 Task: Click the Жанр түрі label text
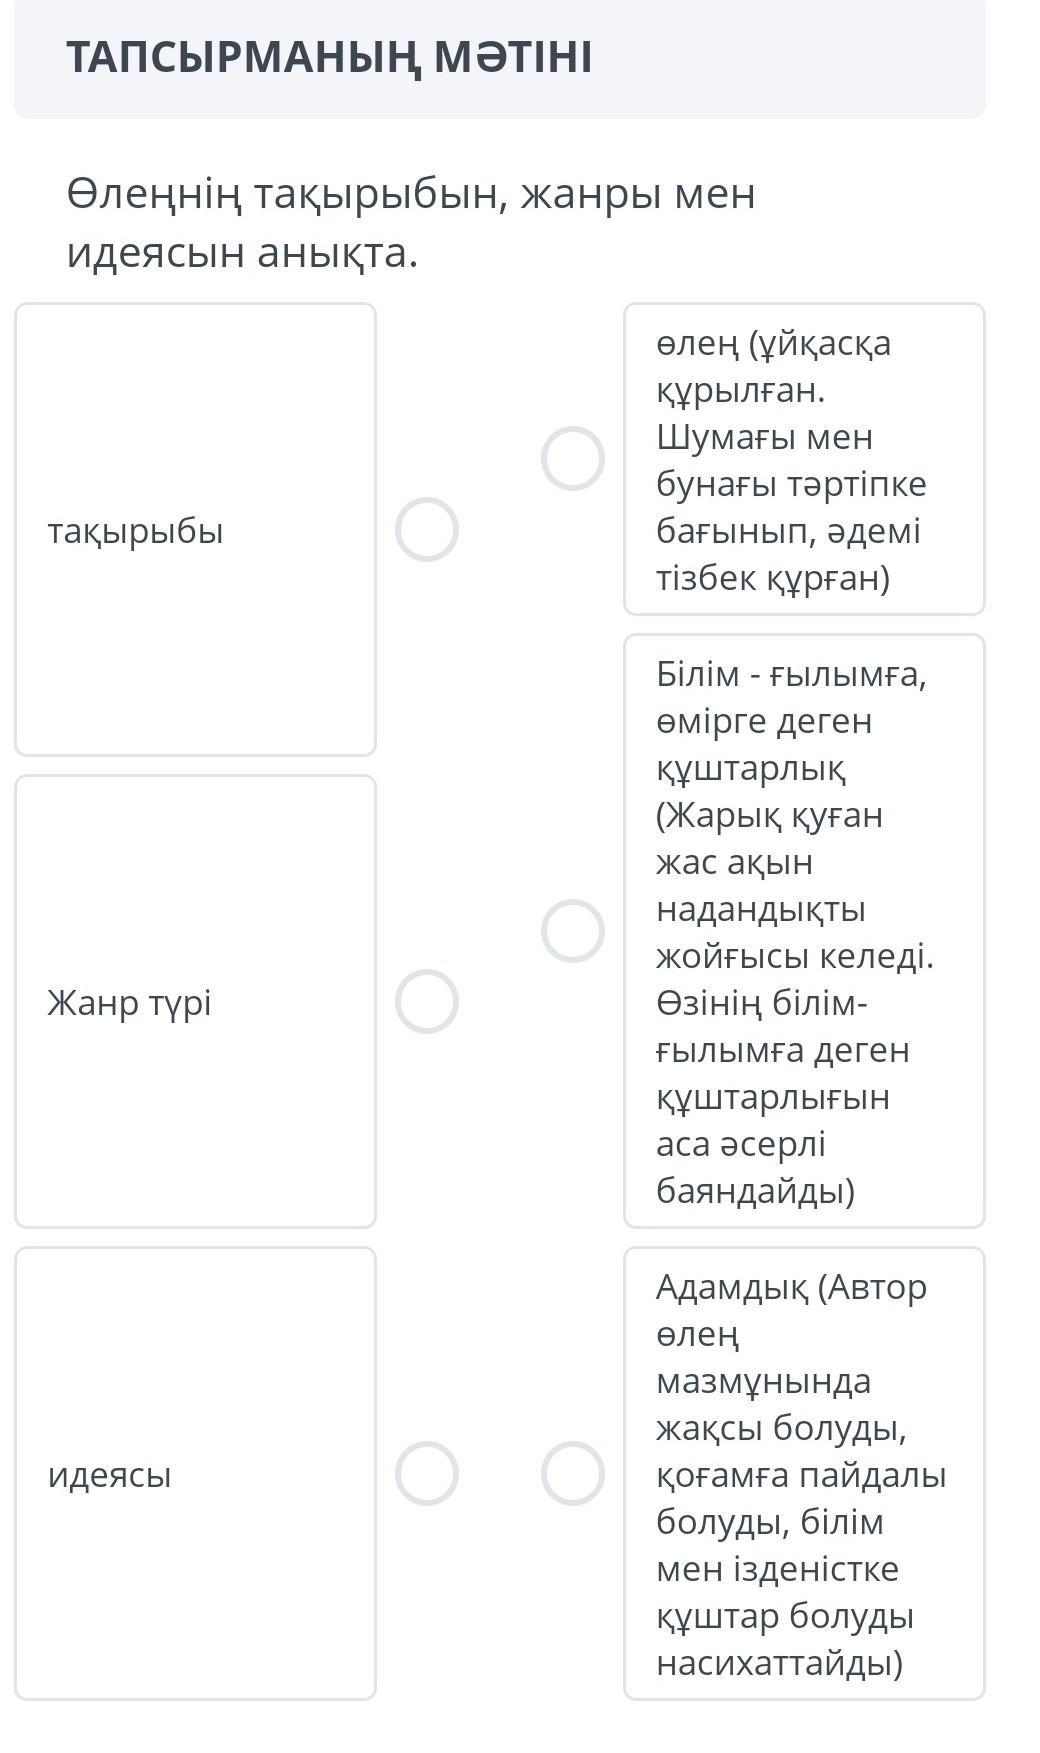pyautogui.click(x=130, y=1003)
